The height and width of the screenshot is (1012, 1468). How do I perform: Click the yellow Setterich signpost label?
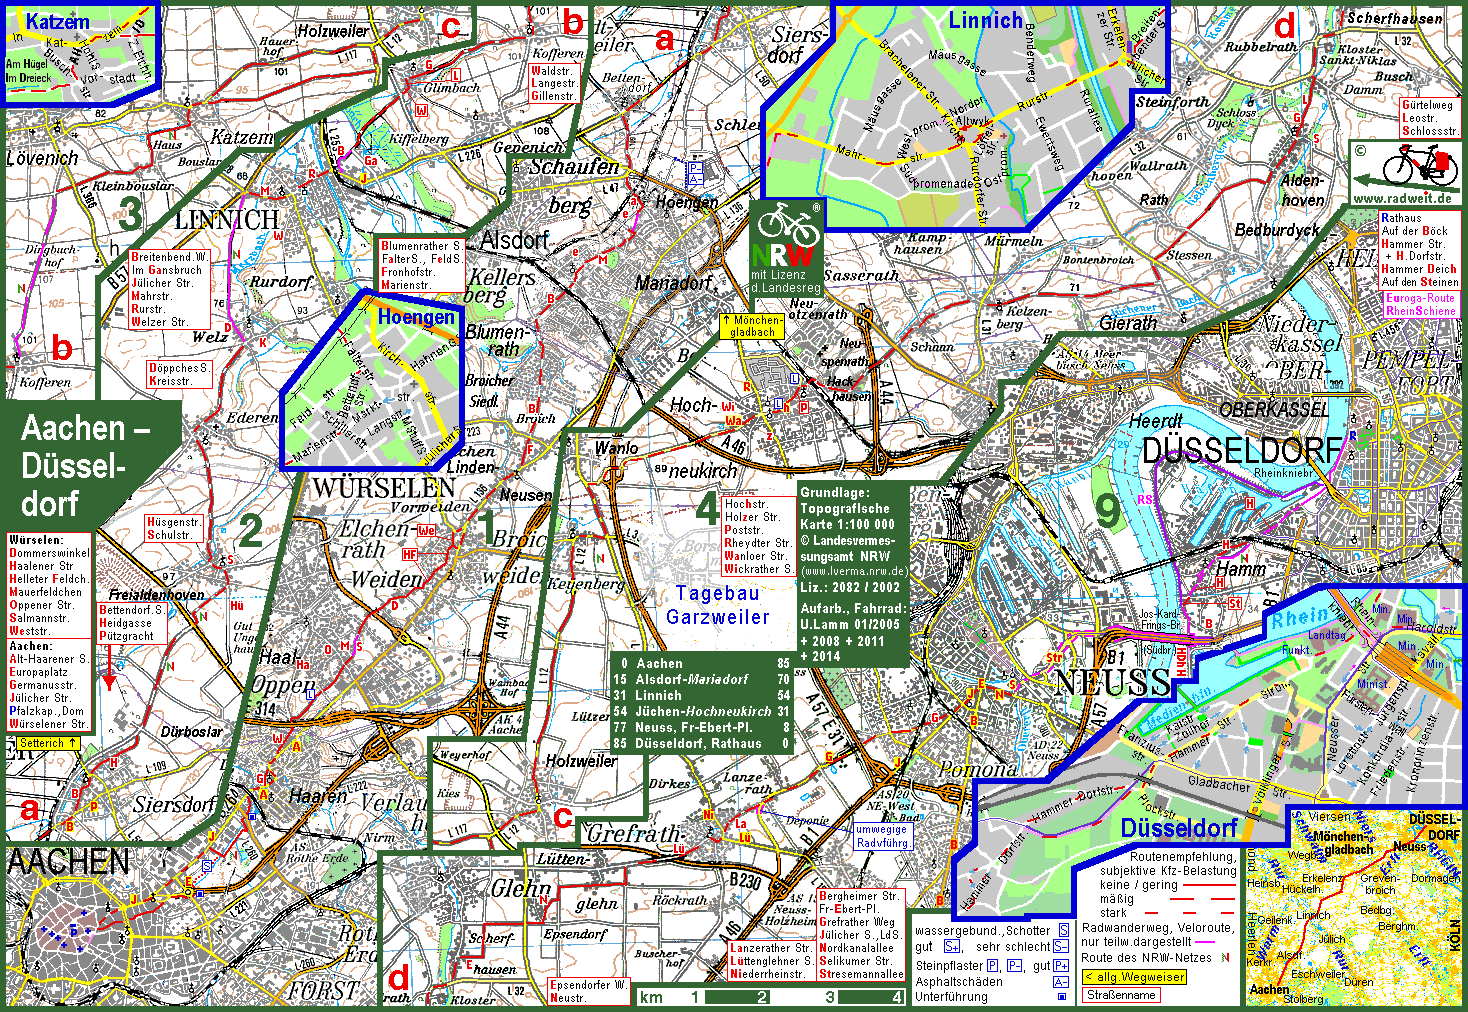pos(48,743)
